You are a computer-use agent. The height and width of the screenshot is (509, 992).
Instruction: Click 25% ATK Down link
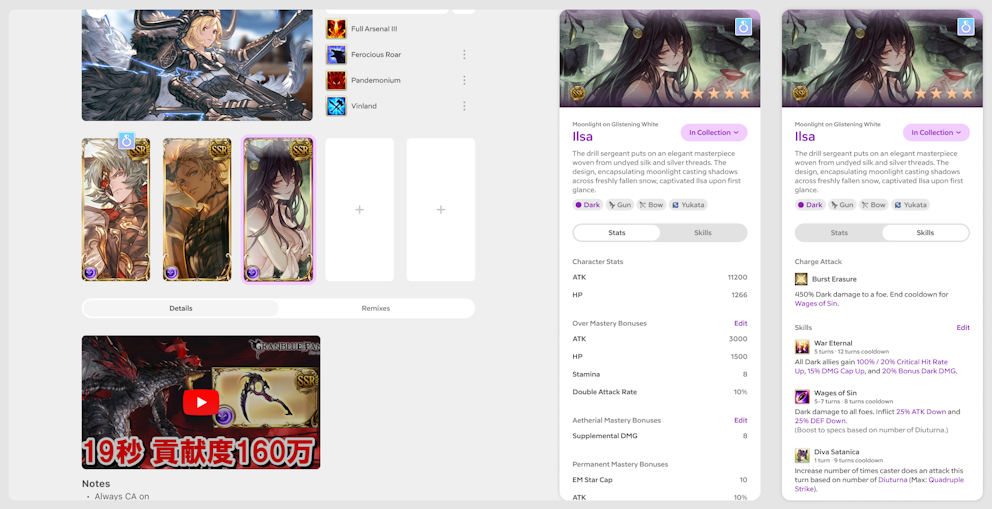click(921, 412)
